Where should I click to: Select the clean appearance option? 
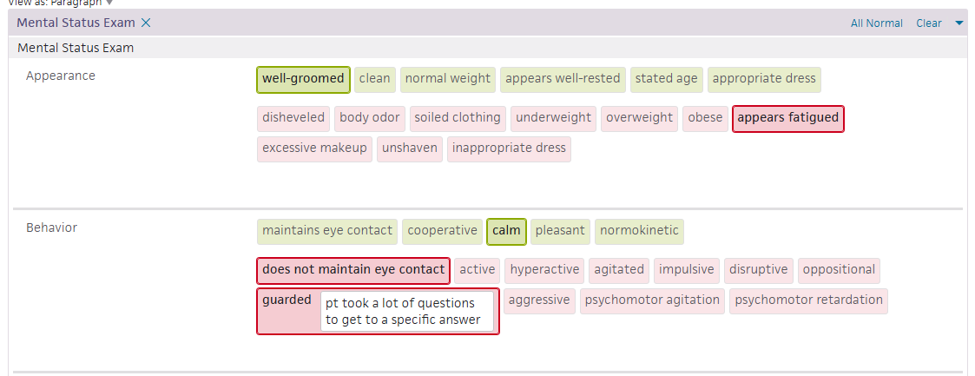pyautogui.click(x=374, y=80)
